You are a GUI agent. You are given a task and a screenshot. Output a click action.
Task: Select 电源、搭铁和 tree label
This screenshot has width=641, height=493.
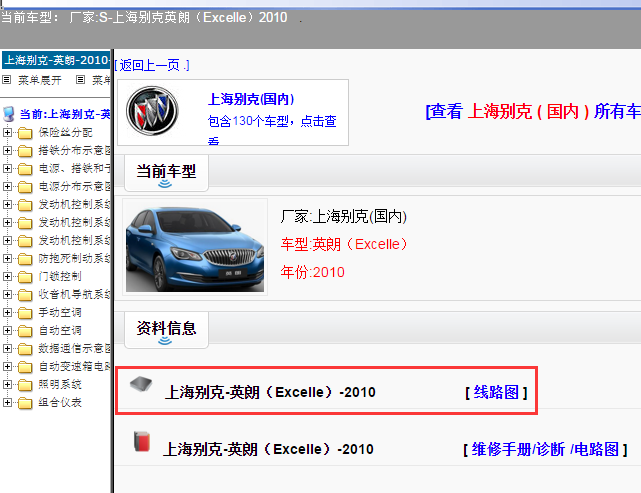74,168
